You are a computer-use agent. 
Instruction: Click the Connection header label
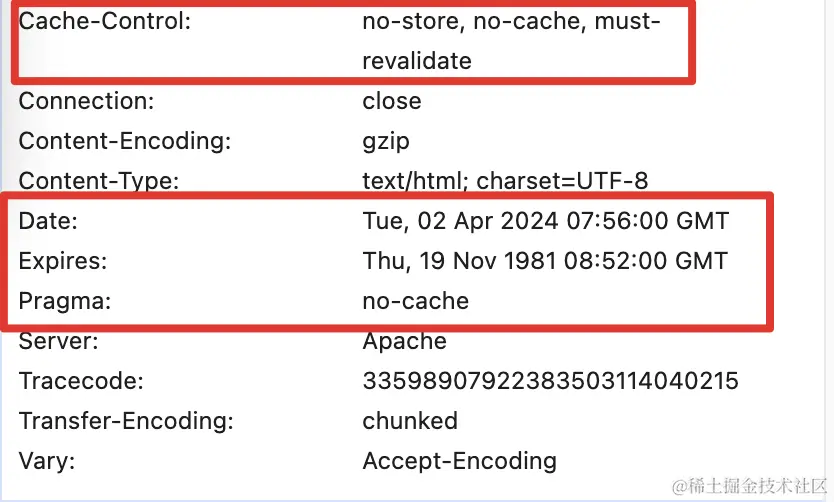point(86,101)
